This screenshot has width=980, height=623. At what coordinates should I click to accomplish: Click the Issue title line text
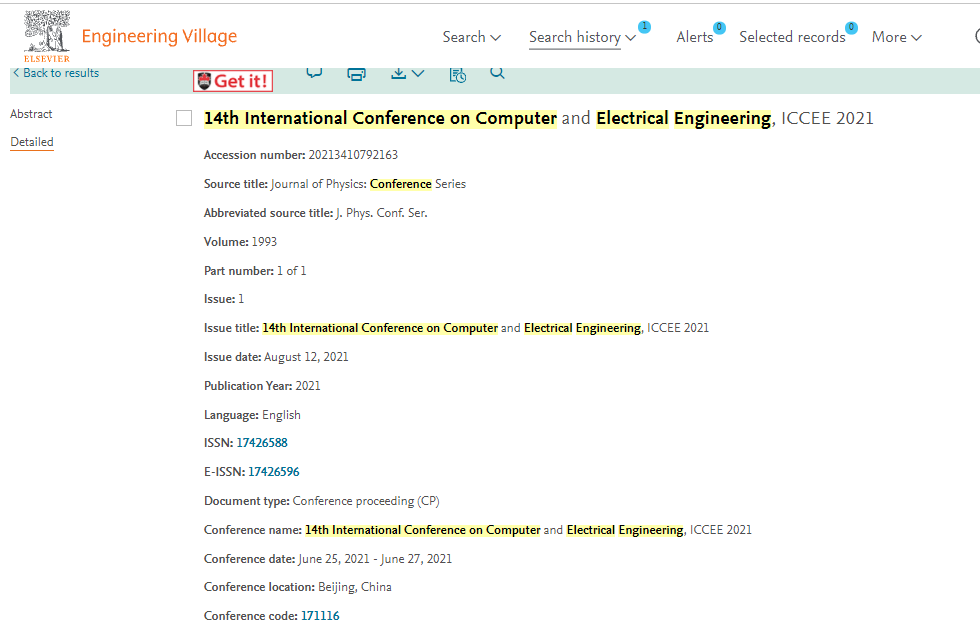point(486,328)
